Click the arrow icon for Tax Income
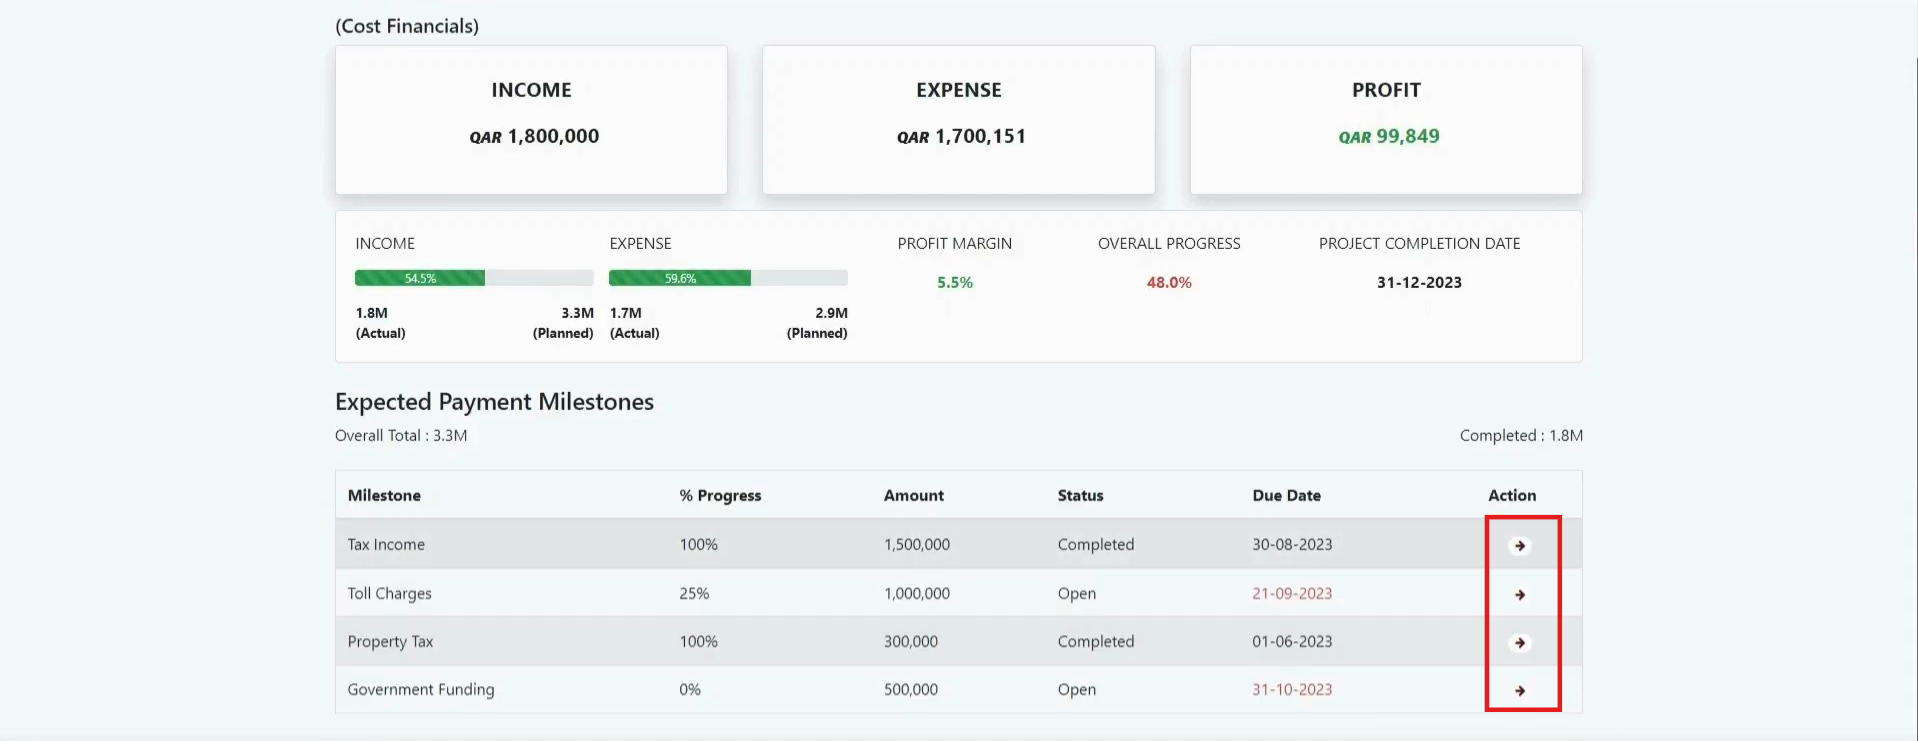Image resolution: width=1918 pixels, height=741 pixels. [x=1519, y=546]
